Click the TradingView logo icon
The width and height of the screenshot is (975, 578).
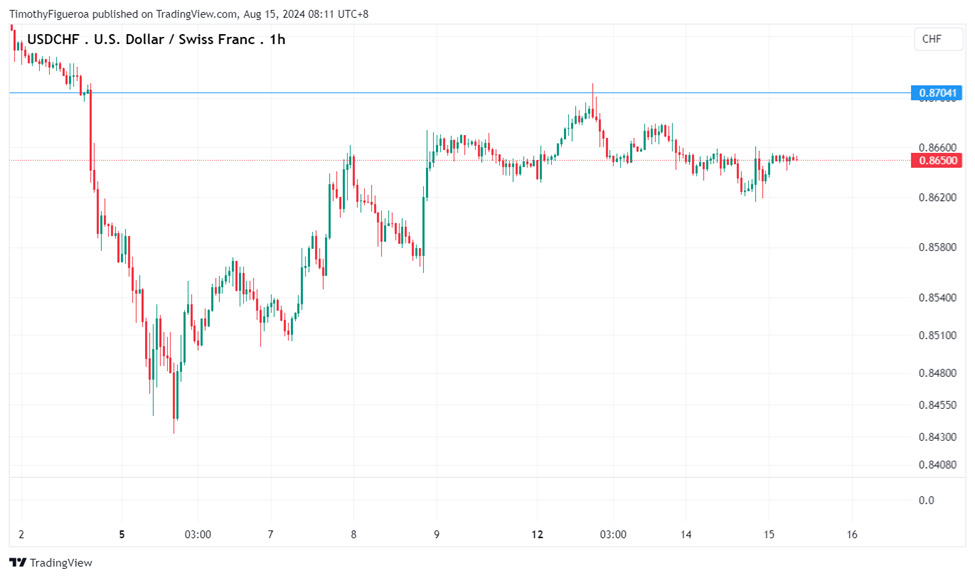17,563
